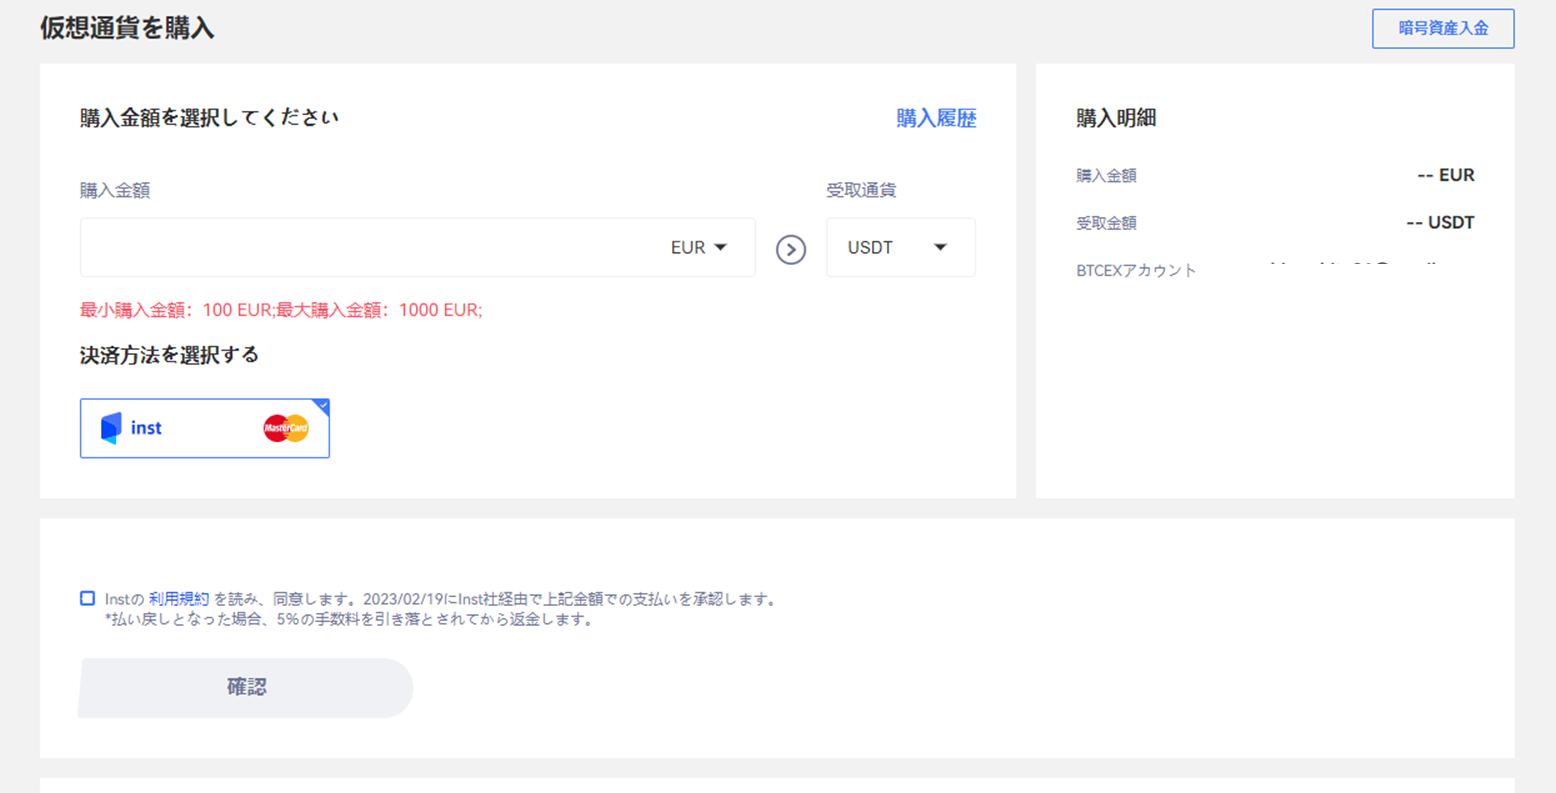Click the '-- USDT' receive amount value
The width and height of the screenshot is (1556, 793).
click(x=1440, y=223)
